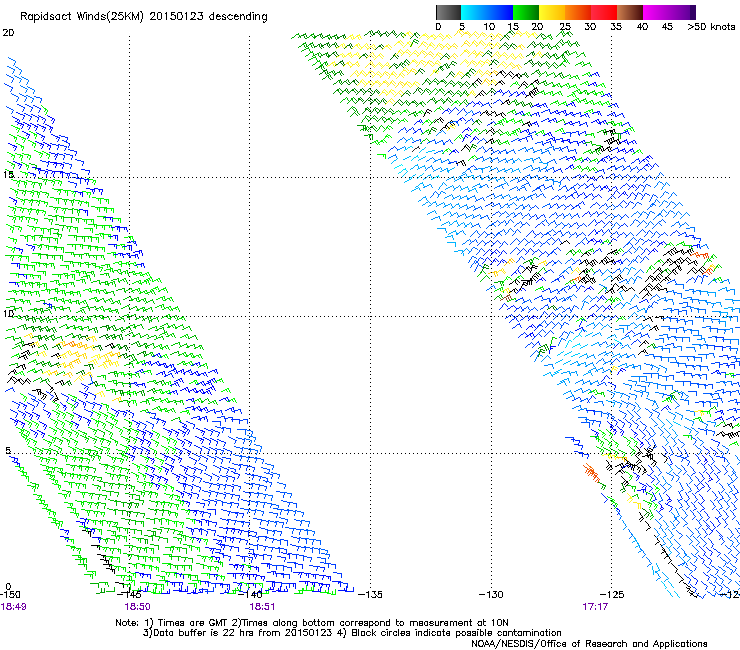Click the longitude label '-135'

click(370, 594)
